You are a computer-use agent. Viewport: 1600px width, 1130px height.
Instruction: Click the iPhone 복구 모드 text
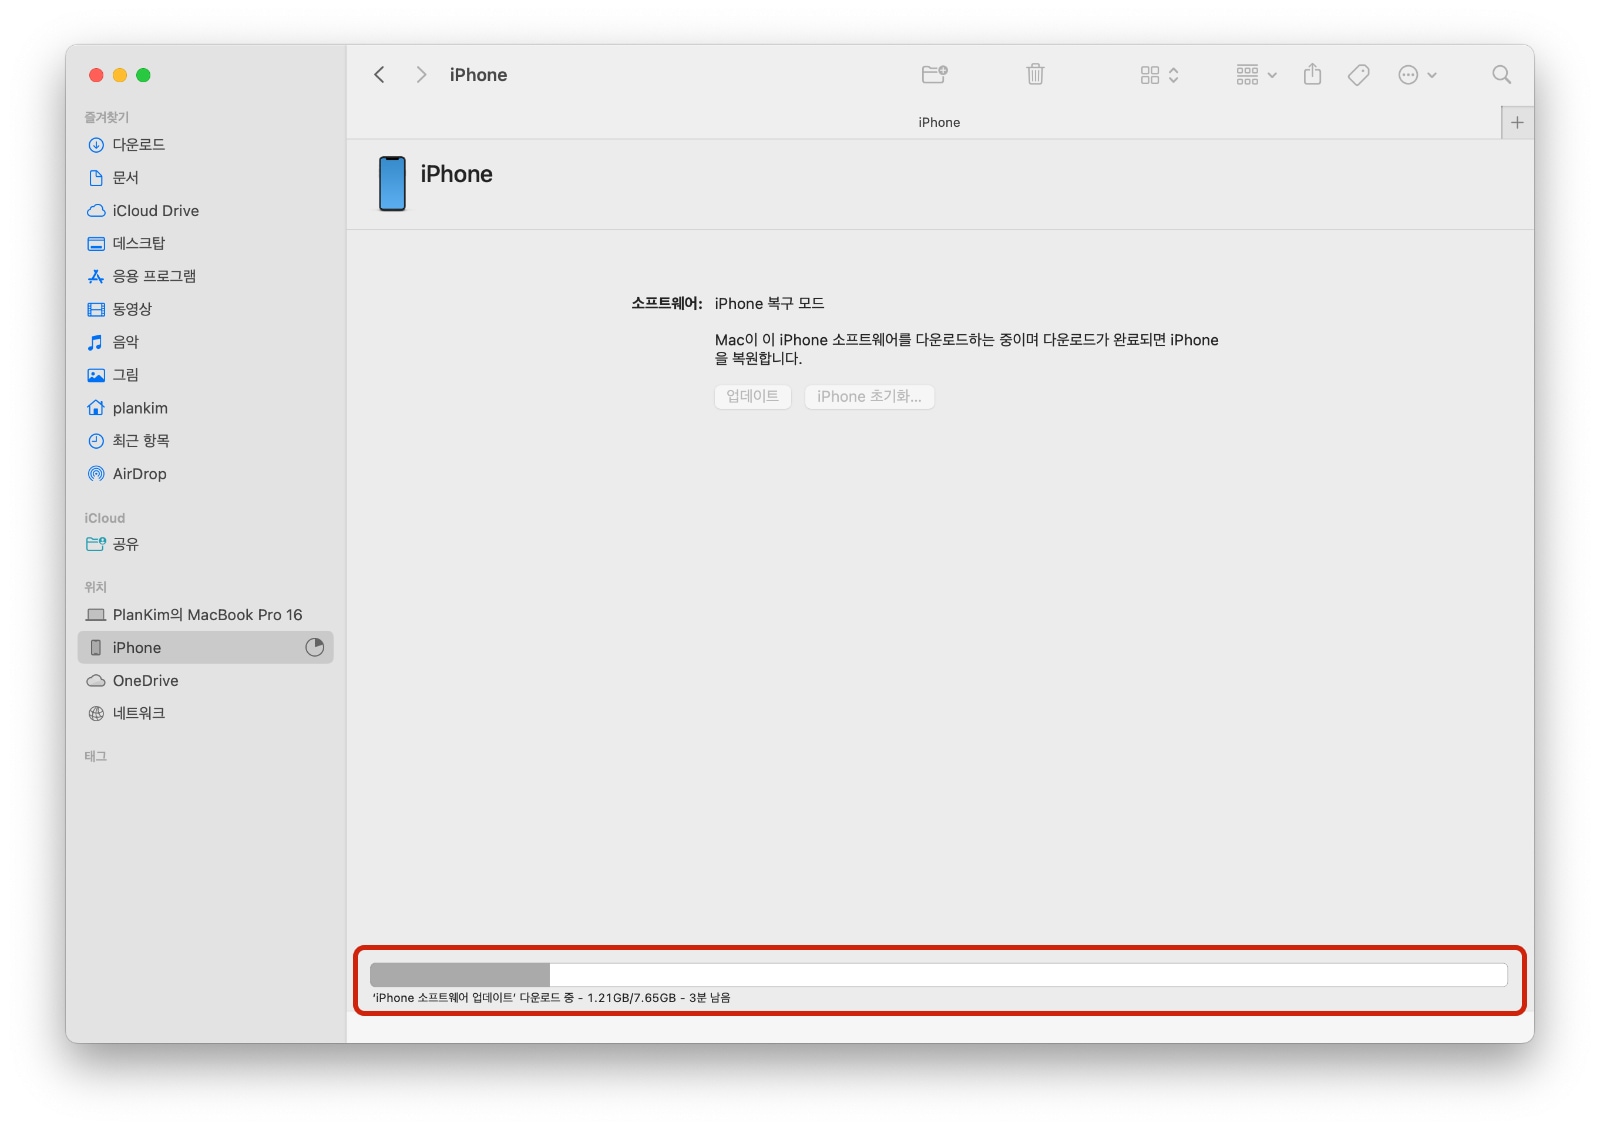[769, 304]
